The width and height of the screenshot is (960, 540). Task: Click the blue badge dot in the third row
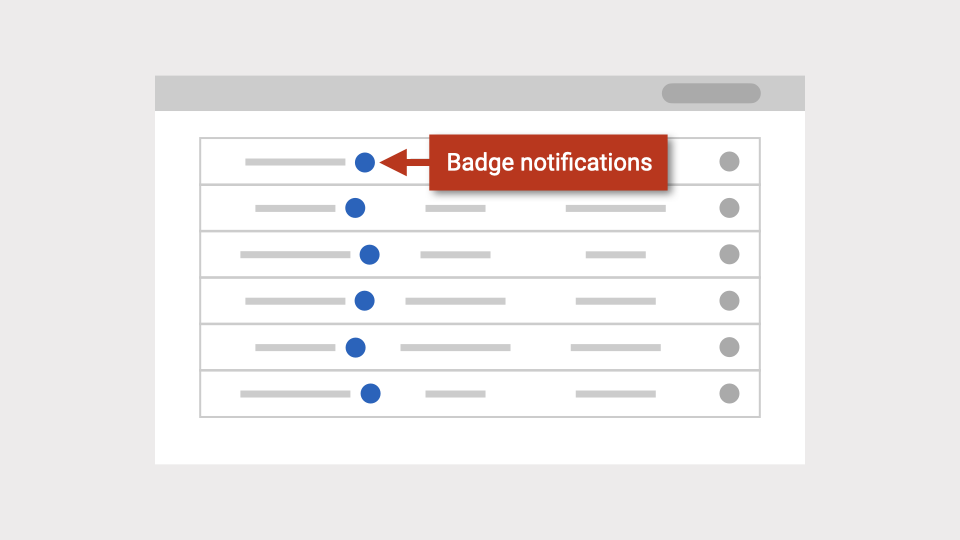click(x=369, y=255)
